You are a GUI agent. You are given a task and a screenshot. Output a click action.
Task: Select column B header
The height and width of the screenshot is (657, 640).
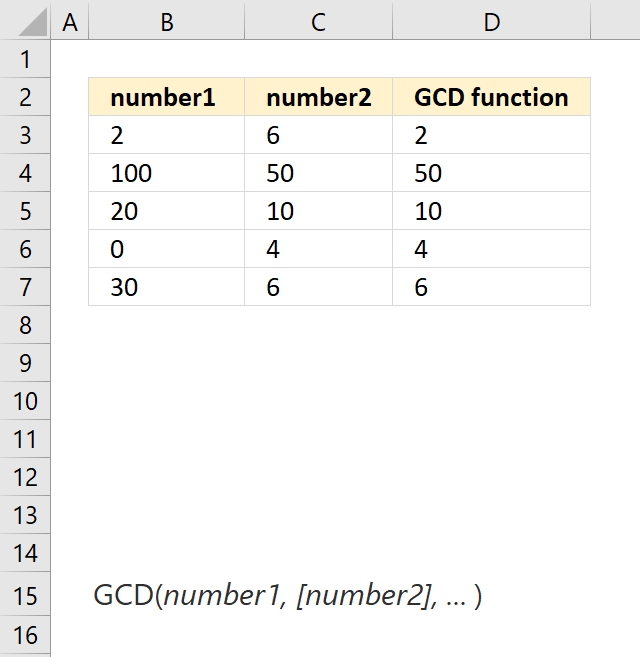pyautogui.click(x=166, y=20)
